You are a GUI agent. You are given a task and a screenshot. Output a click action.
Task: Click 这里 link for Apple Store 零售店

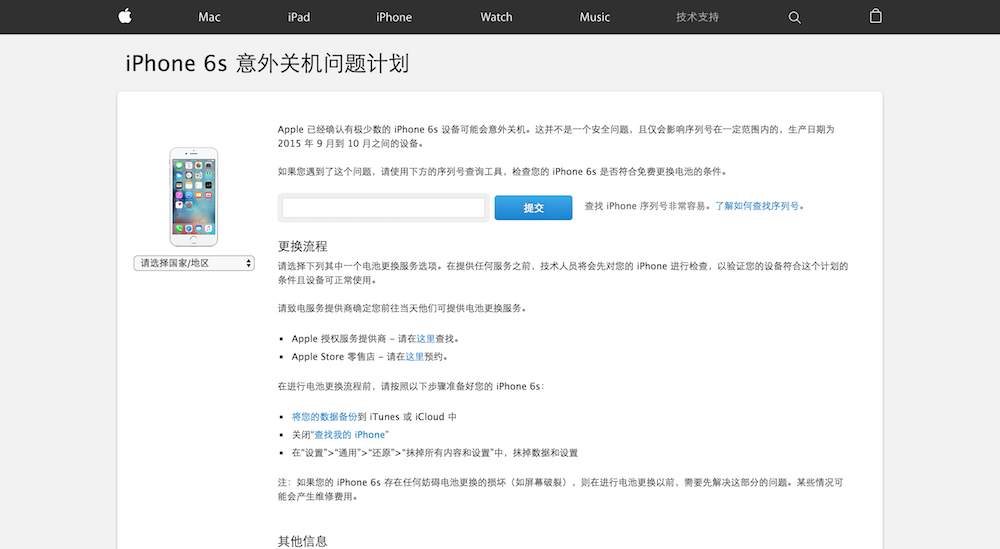(415, 356)
